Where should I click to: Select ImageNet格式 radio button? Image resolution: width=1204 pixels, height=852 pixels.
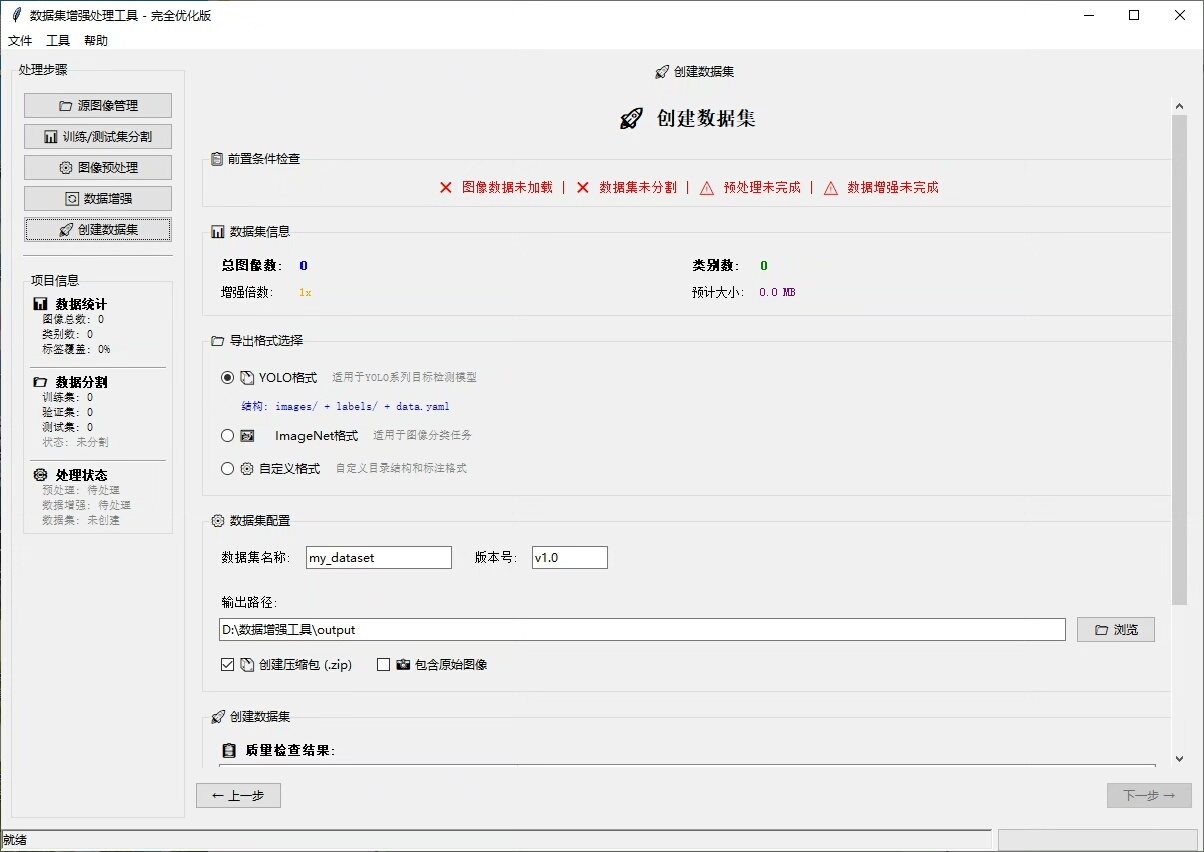coord(228,436)
